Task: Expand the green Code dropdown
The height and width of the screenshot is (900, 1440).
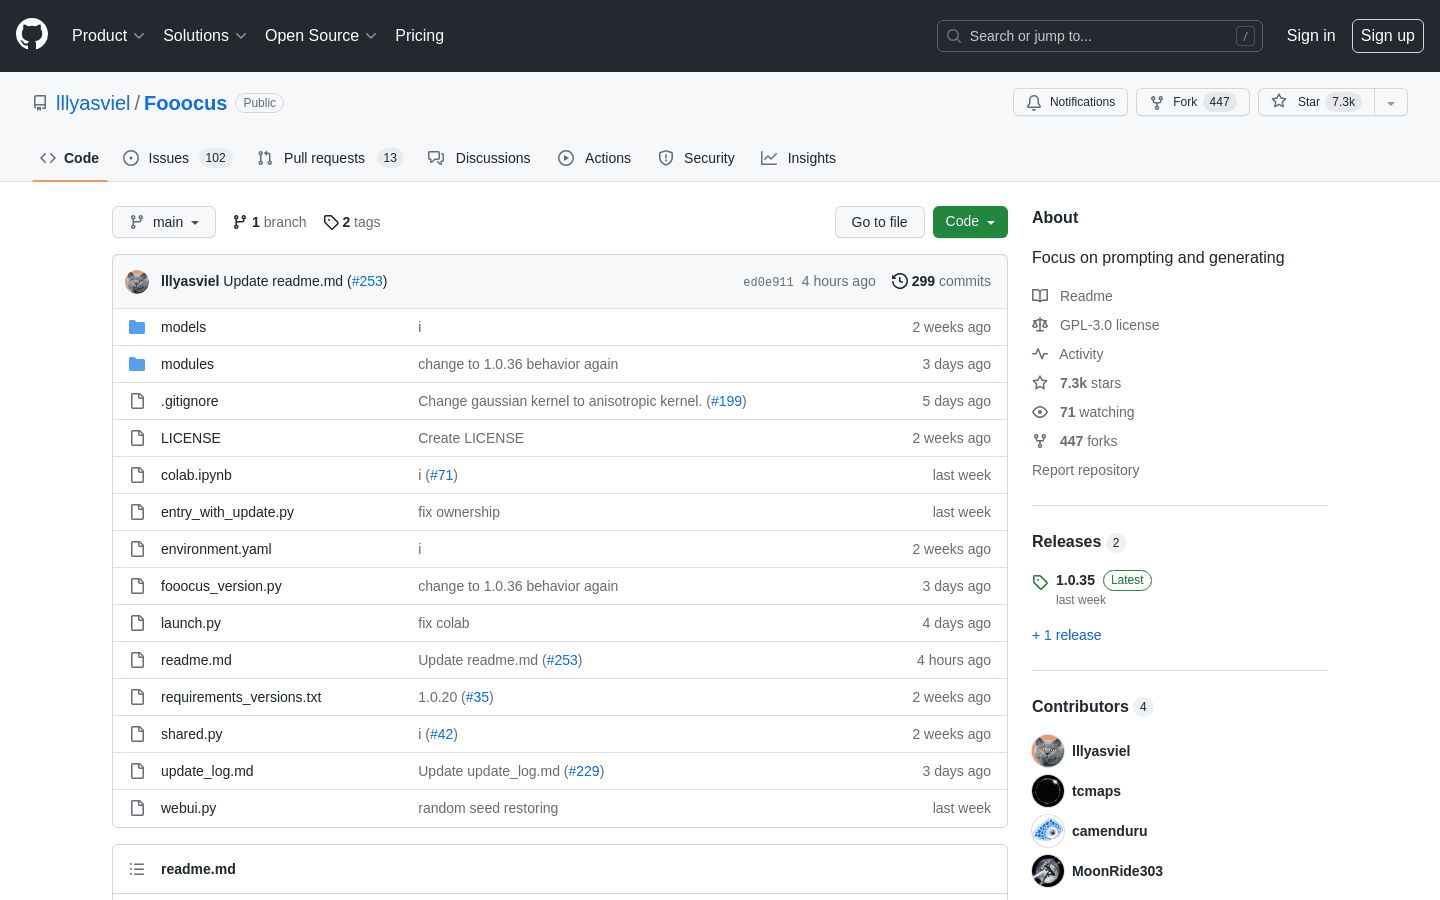Action: (x=969, y=222)
